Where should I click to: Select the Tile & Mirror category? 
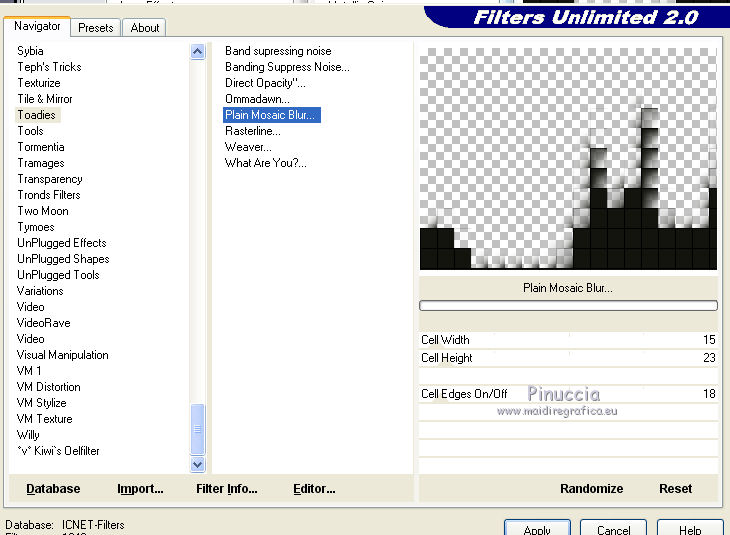click(x=45, y=99)
